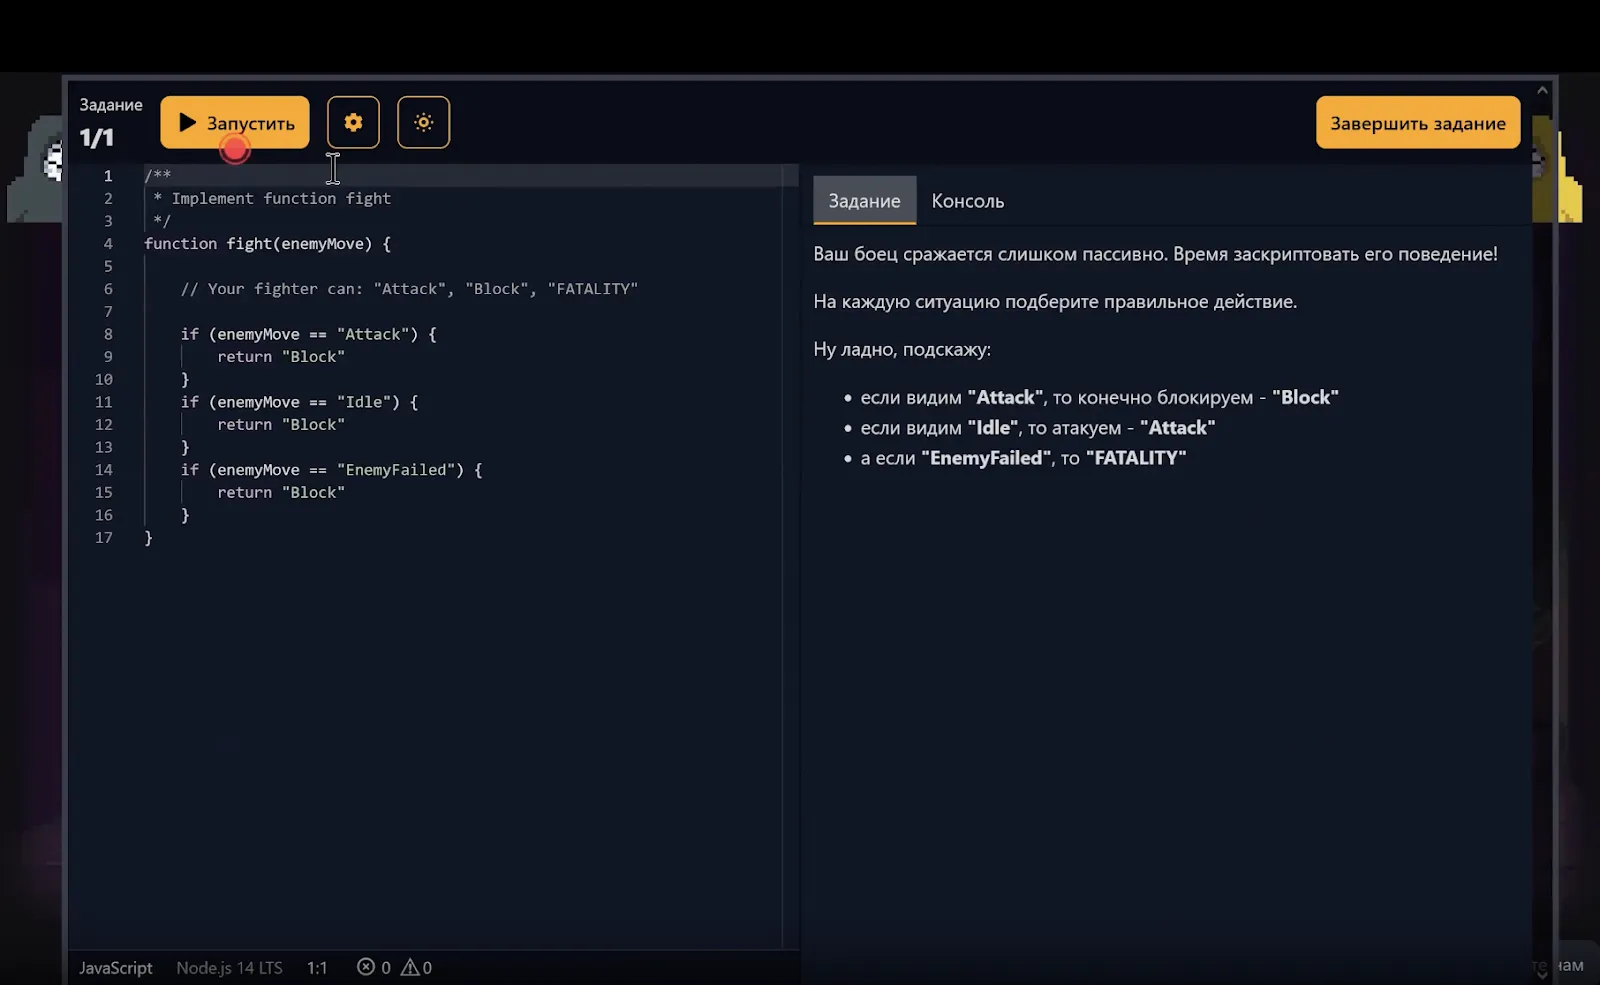
Task: Click the Завершить задание button
Action: coord(1417,123)
